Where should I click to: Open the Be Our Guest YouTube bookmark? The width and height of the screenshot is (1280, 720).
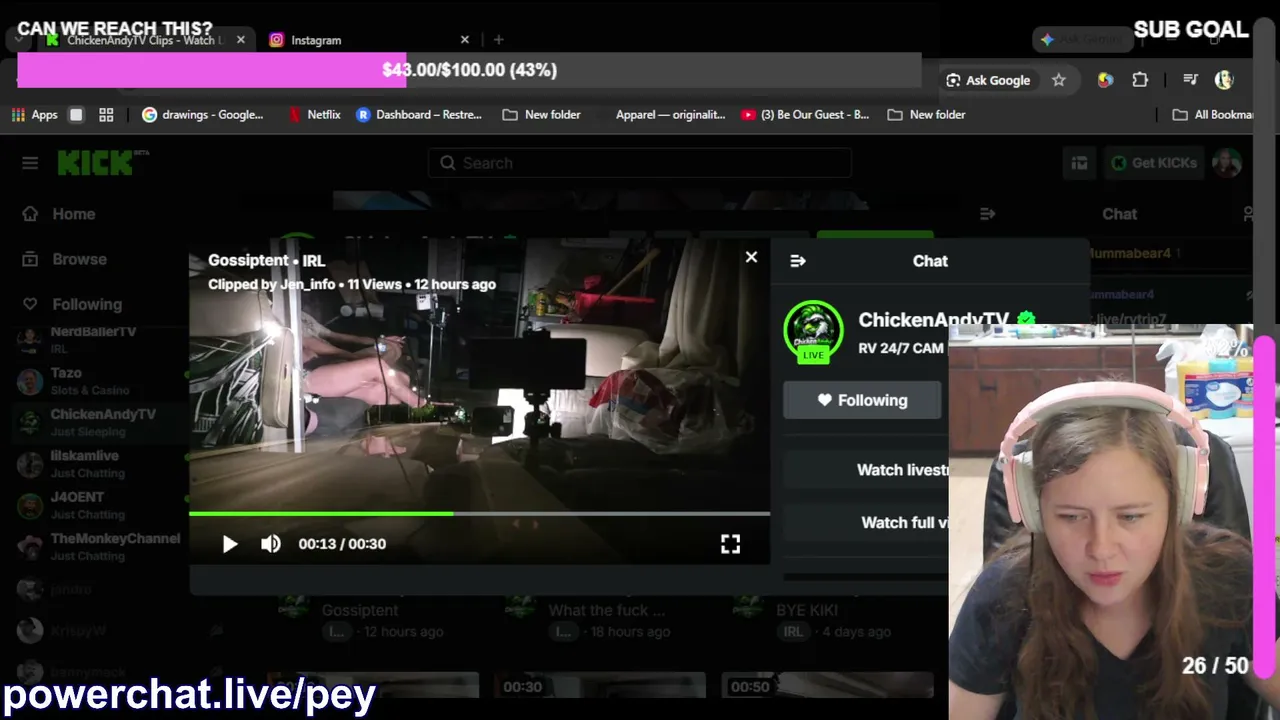[x=806, y=115]
